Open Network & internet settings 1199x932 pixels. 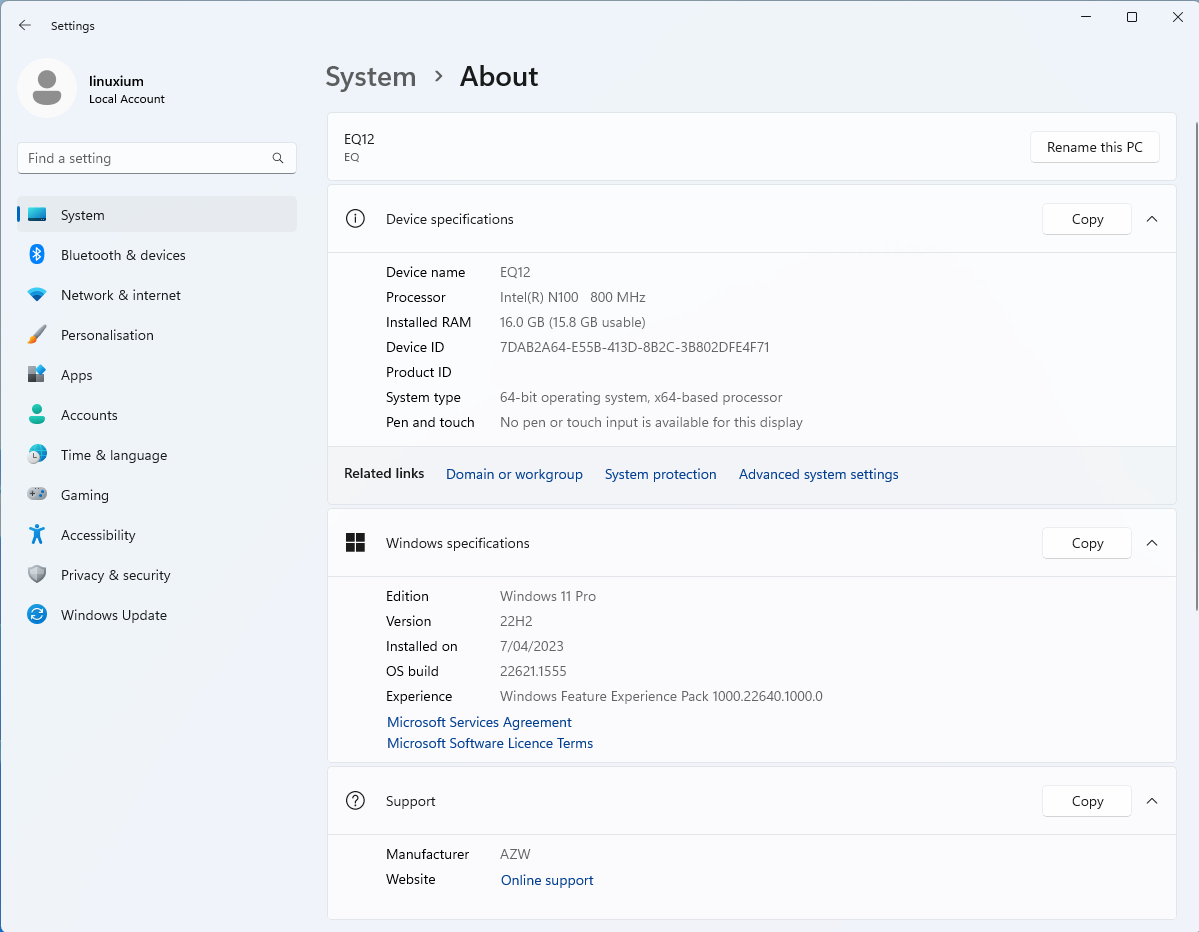pos(157,294)
